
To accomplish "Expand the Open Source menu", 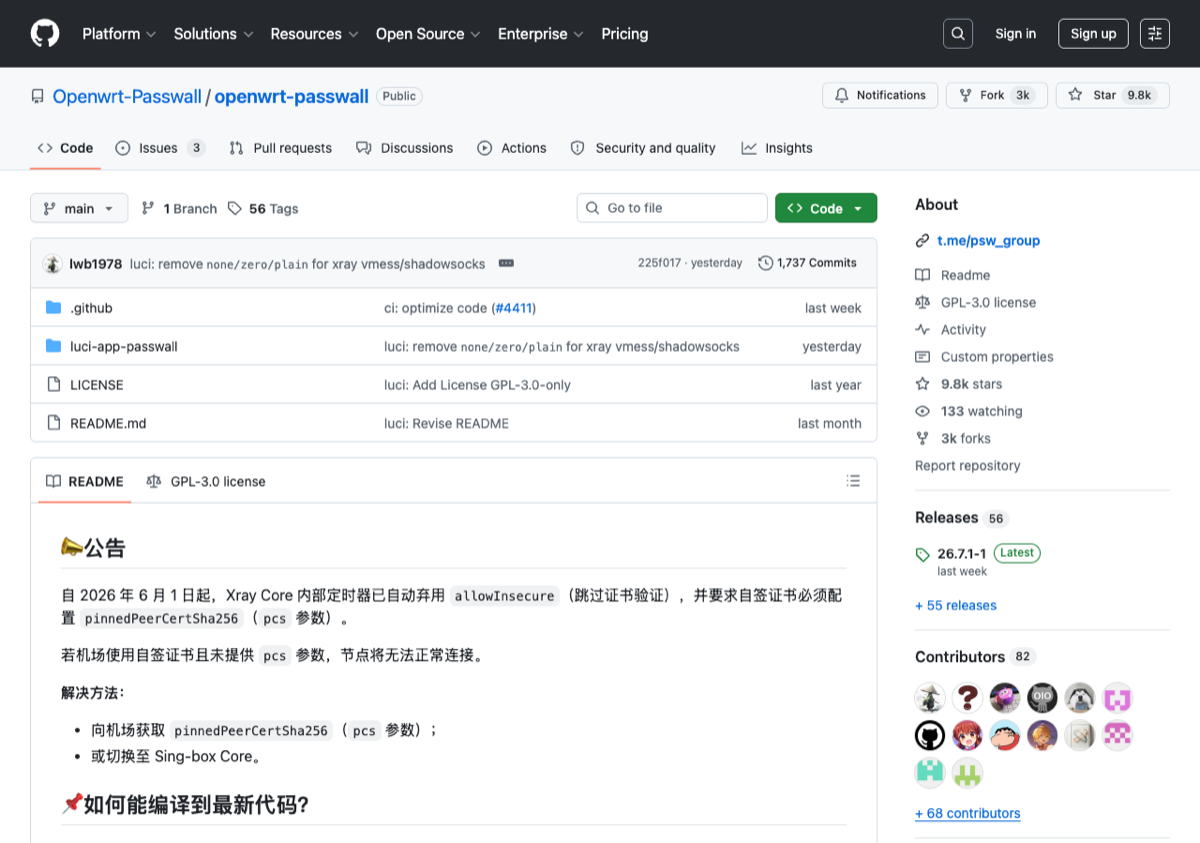I will tap(428, 34).
